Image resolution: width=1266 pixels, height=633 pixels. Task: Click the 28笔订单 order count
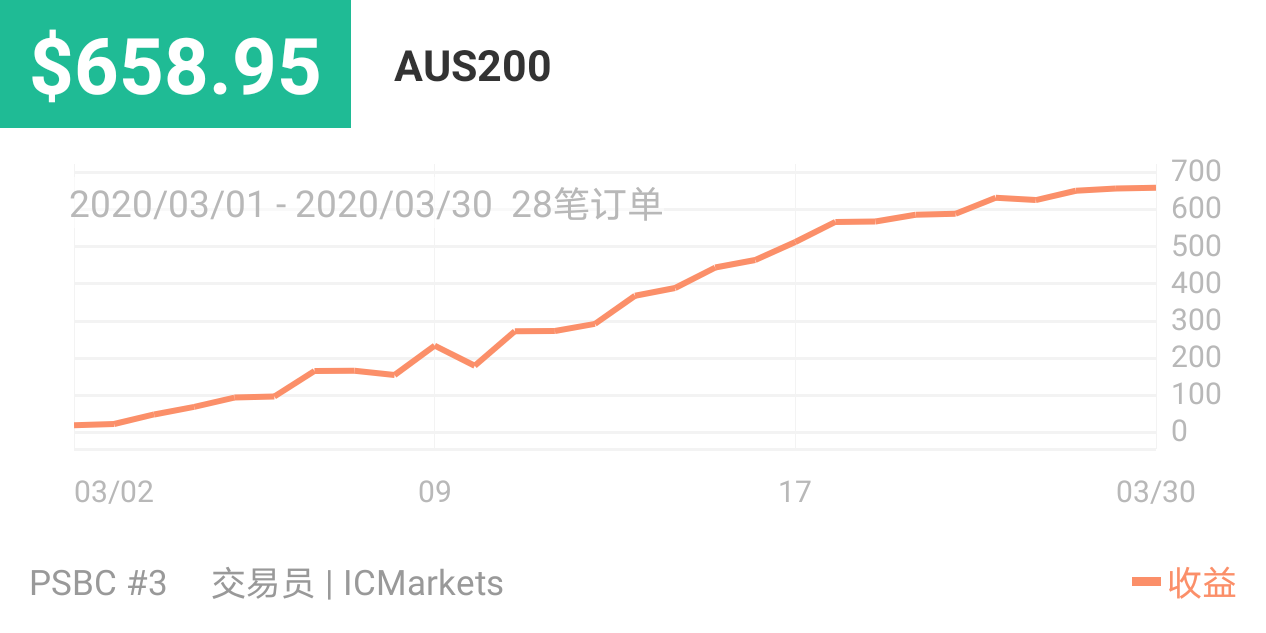587,205
